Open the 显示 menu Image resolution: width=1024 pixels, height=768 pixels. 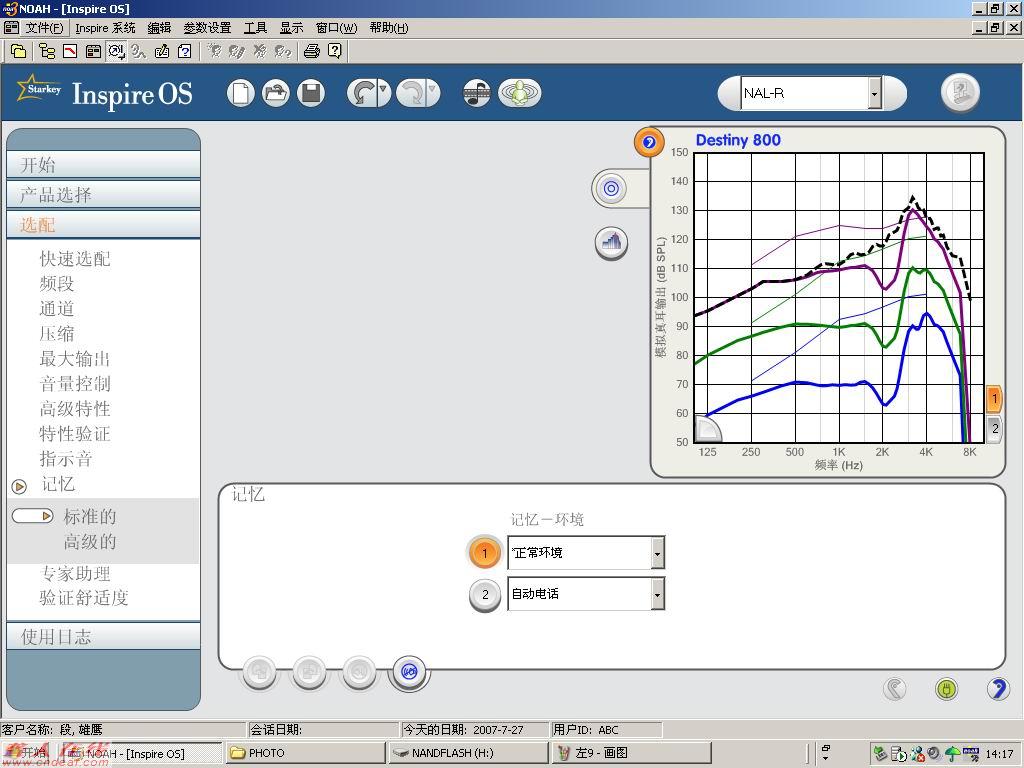291,28
